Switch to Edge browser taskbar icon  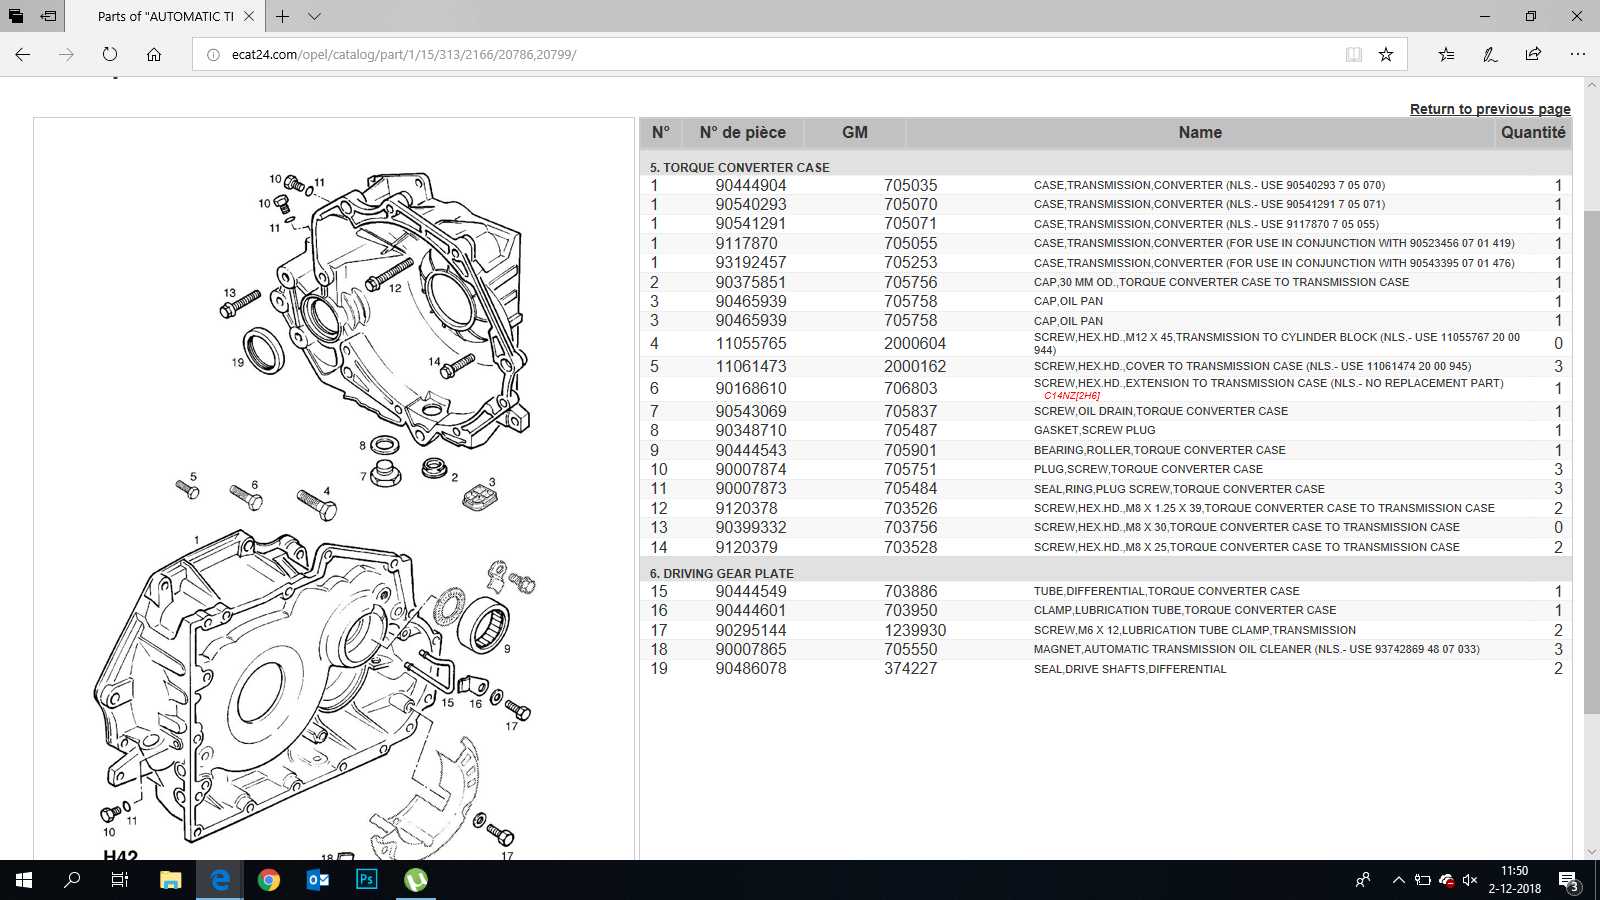point(220,880)
